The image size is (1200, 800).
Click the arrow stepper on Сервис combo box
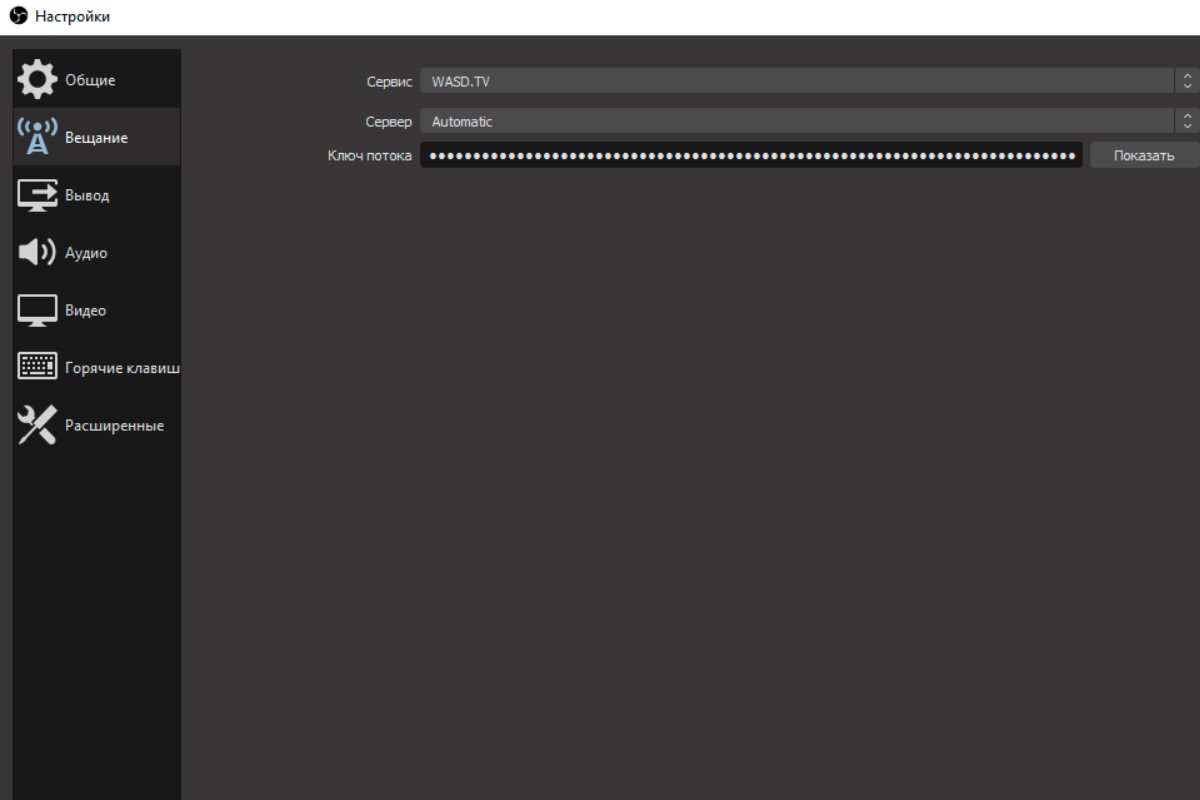[x=1187, y=81]
